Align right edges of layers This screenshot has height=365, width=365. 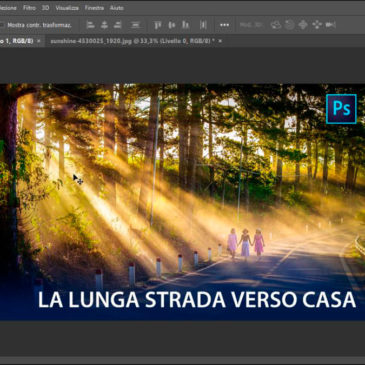click(118, 25)
